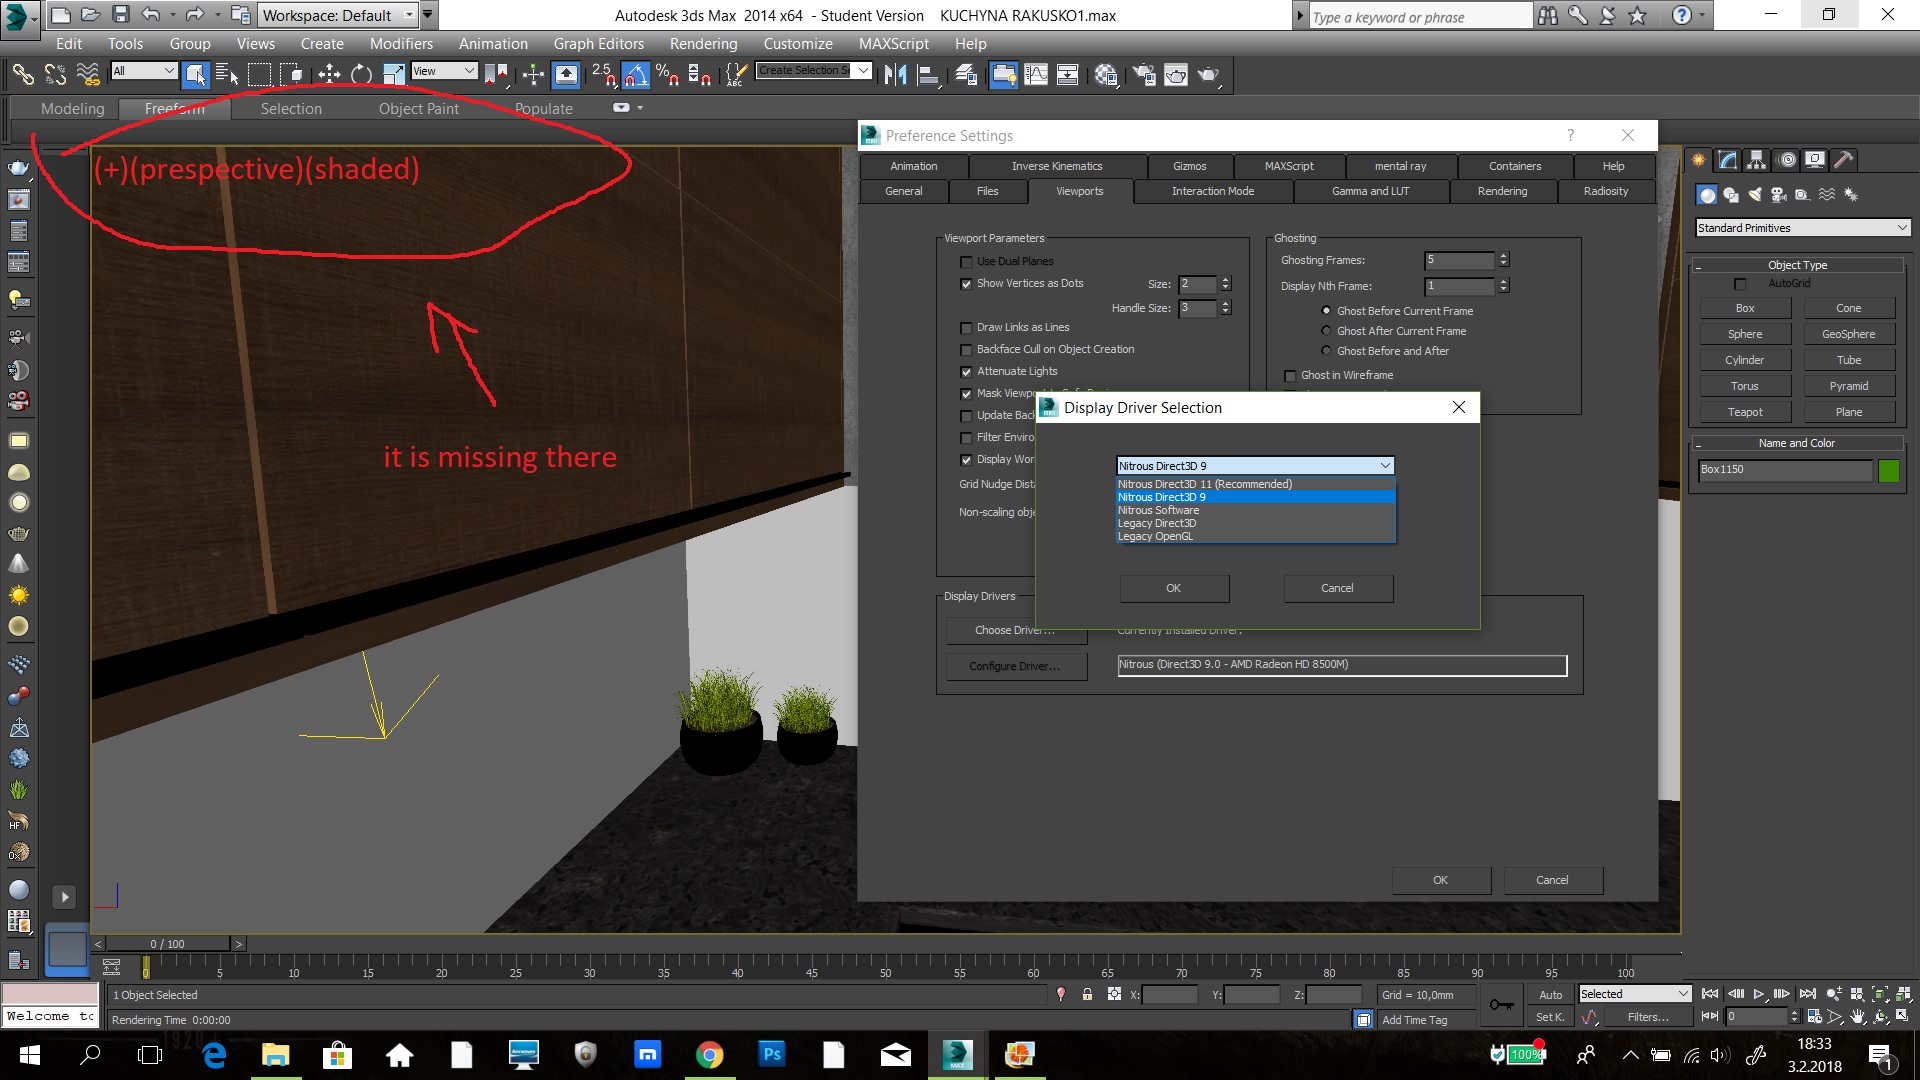Image resolution: width=1920 pixels, height=1080 pixels.
Task: Enable Draw Links as Lines
Action: 966,328
